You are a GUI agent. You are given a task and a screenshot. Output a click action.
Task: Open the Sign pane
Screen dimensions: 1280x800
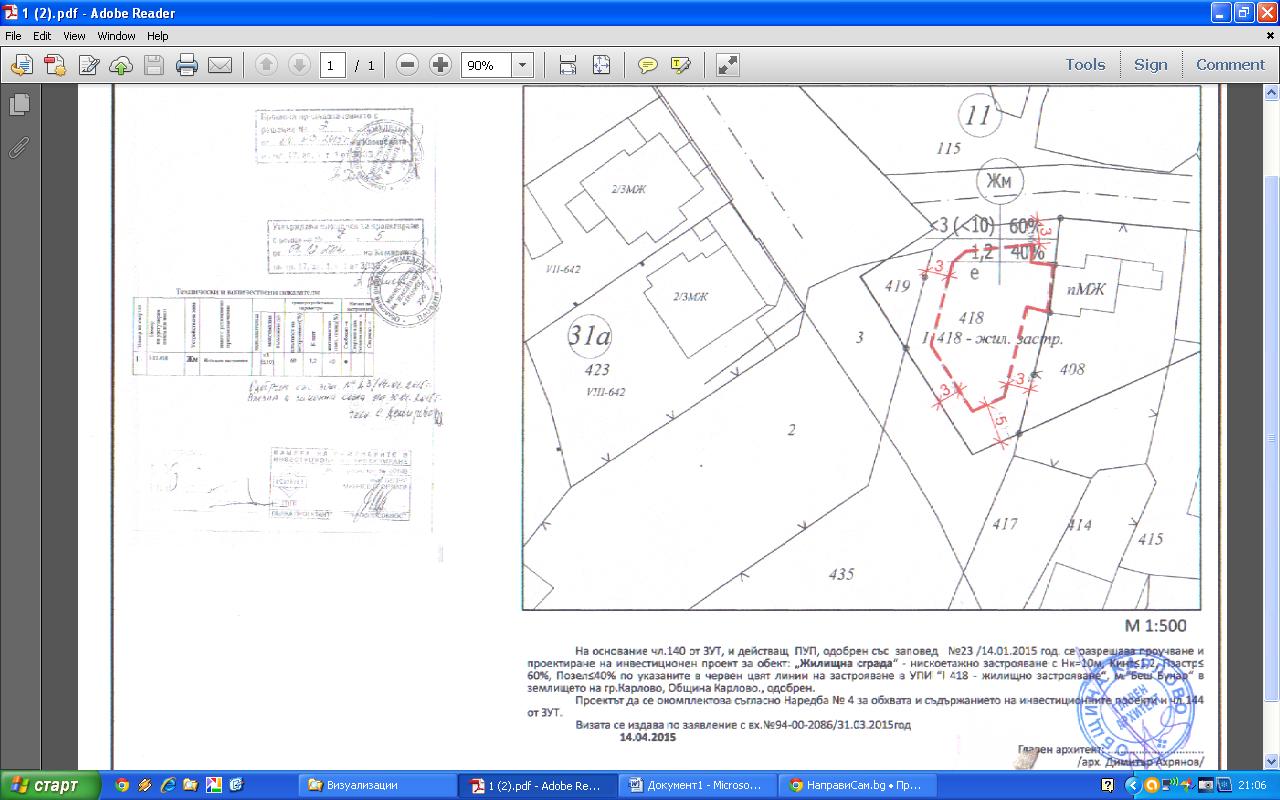pos(1150,65)
